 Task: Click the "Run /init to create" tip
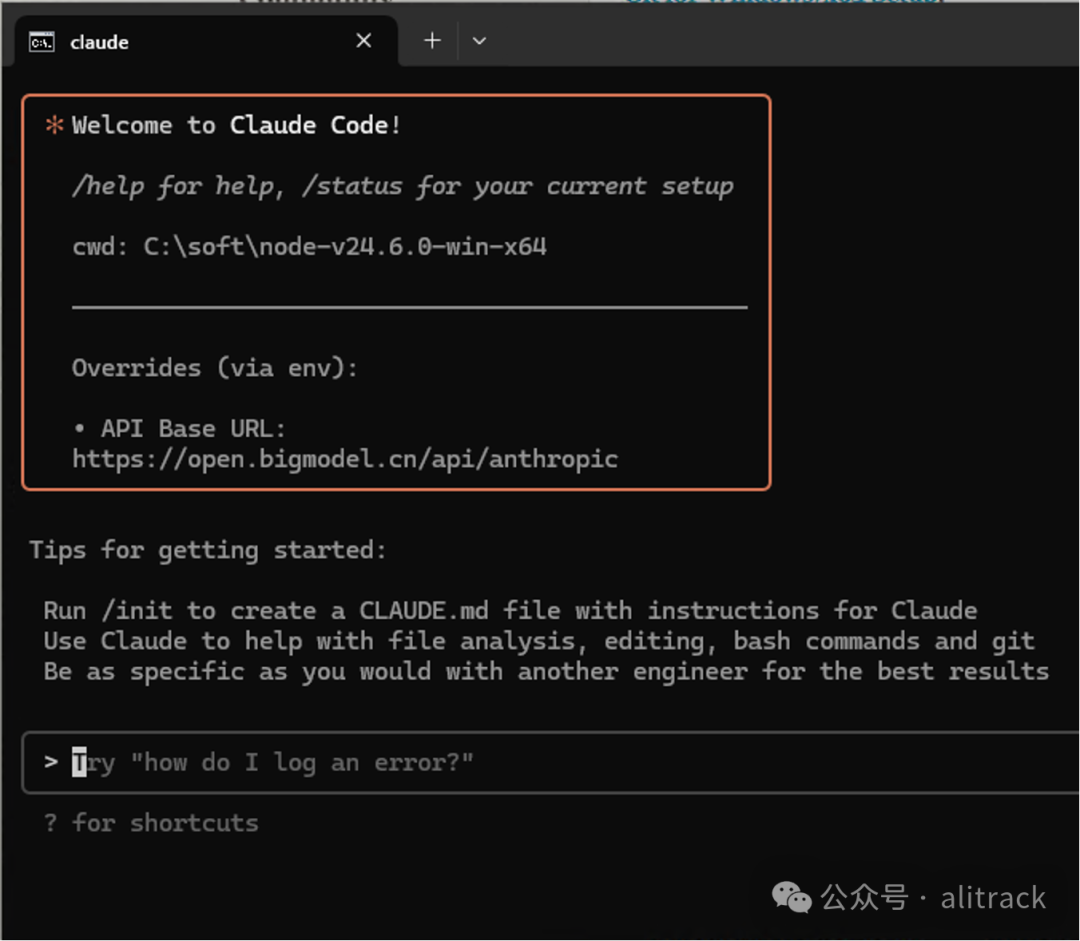click(x=510, y=610)
